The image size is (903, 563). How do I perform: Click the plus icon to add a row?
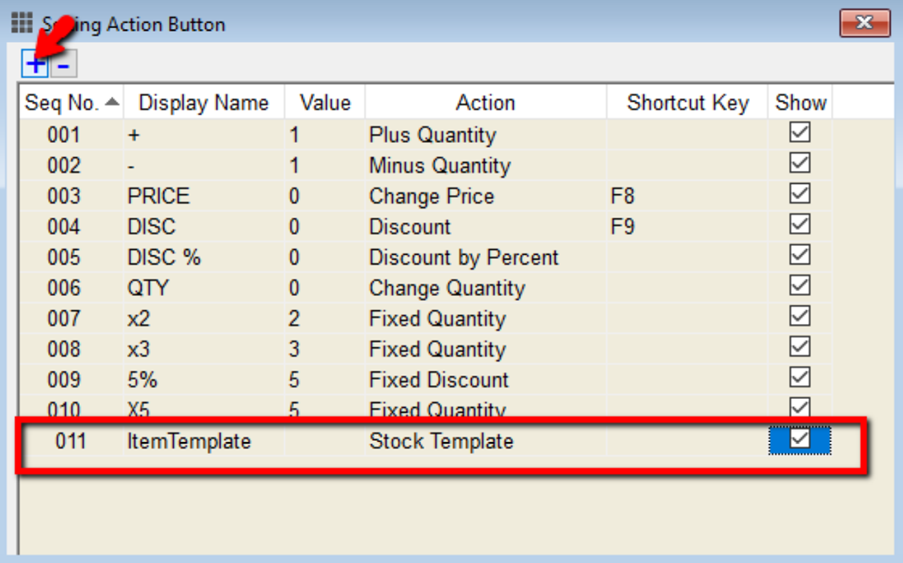(x=35, y=65)
